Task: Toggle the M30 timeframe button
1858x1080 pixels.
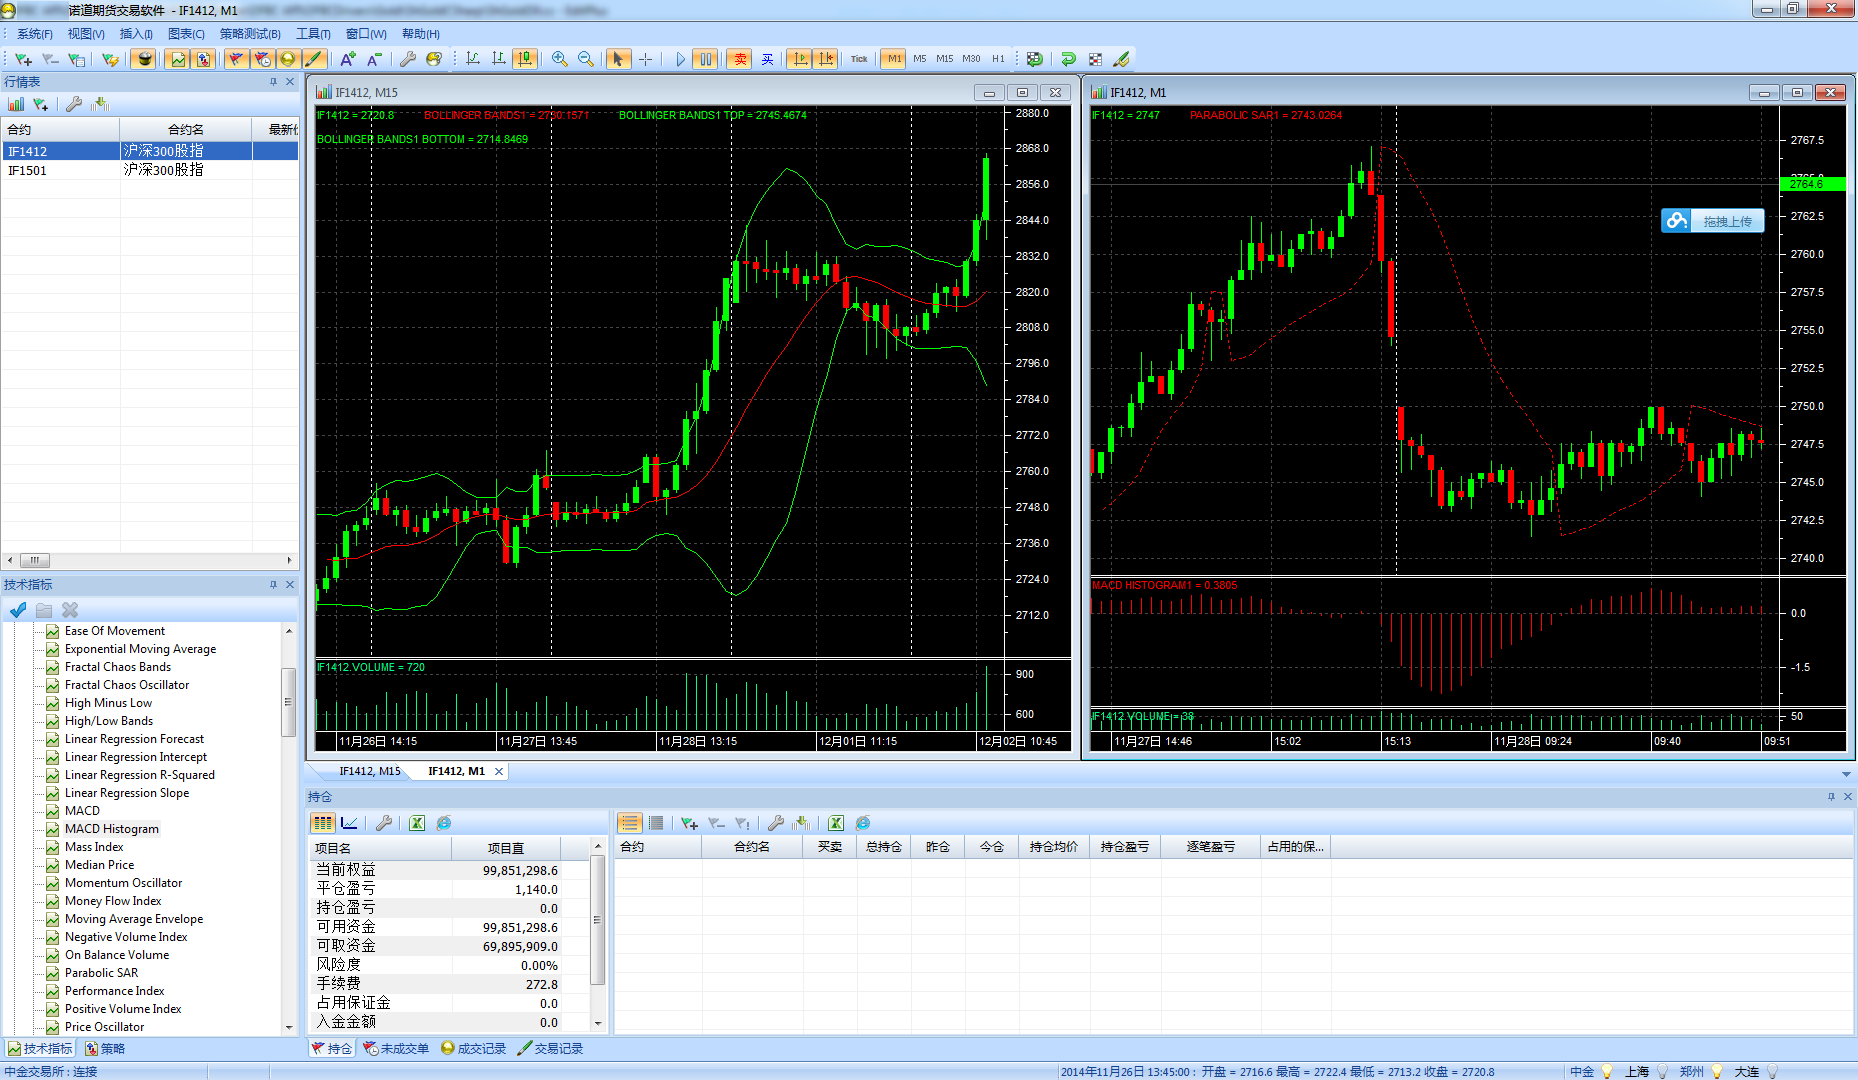Action: [972, 59]
